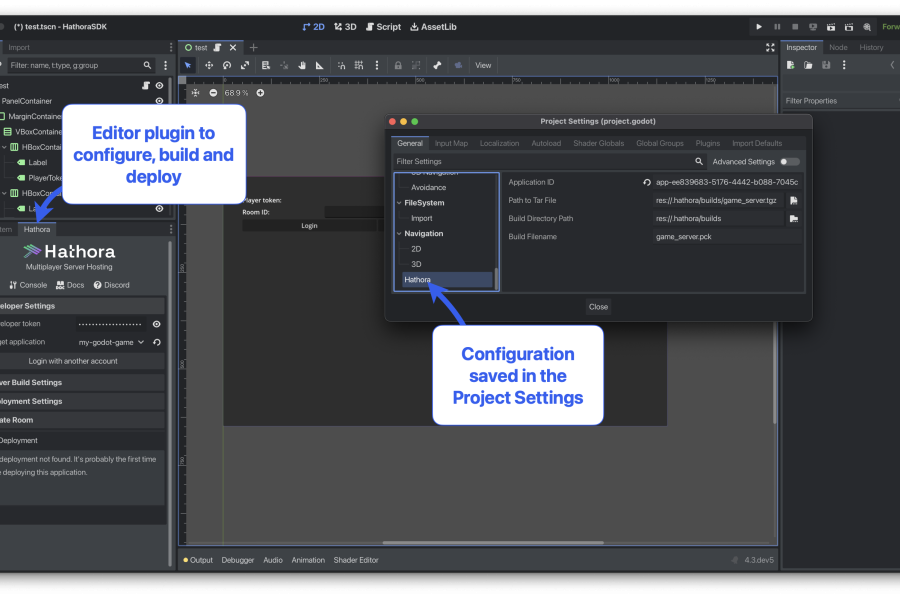Screen dimensions: 900x600
Task: Click the center view icon beside zoom controls
Action: [196, 93]
